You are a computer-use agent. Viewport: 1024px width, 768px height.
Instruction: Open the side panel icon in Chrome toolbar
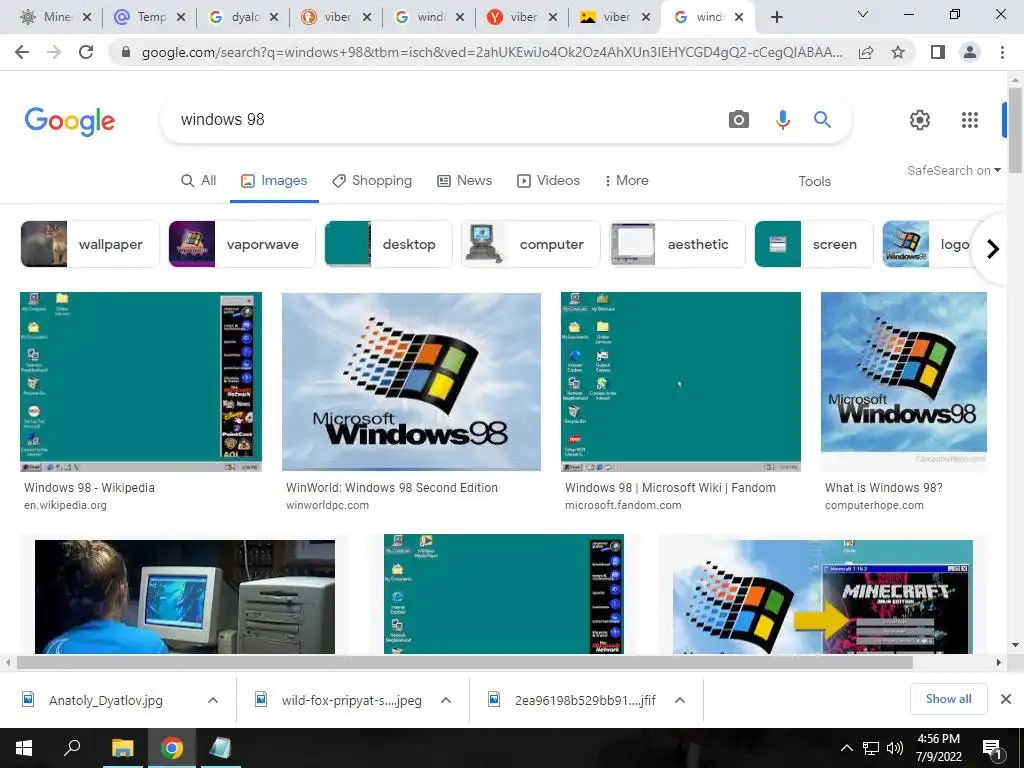click(938, 52)
